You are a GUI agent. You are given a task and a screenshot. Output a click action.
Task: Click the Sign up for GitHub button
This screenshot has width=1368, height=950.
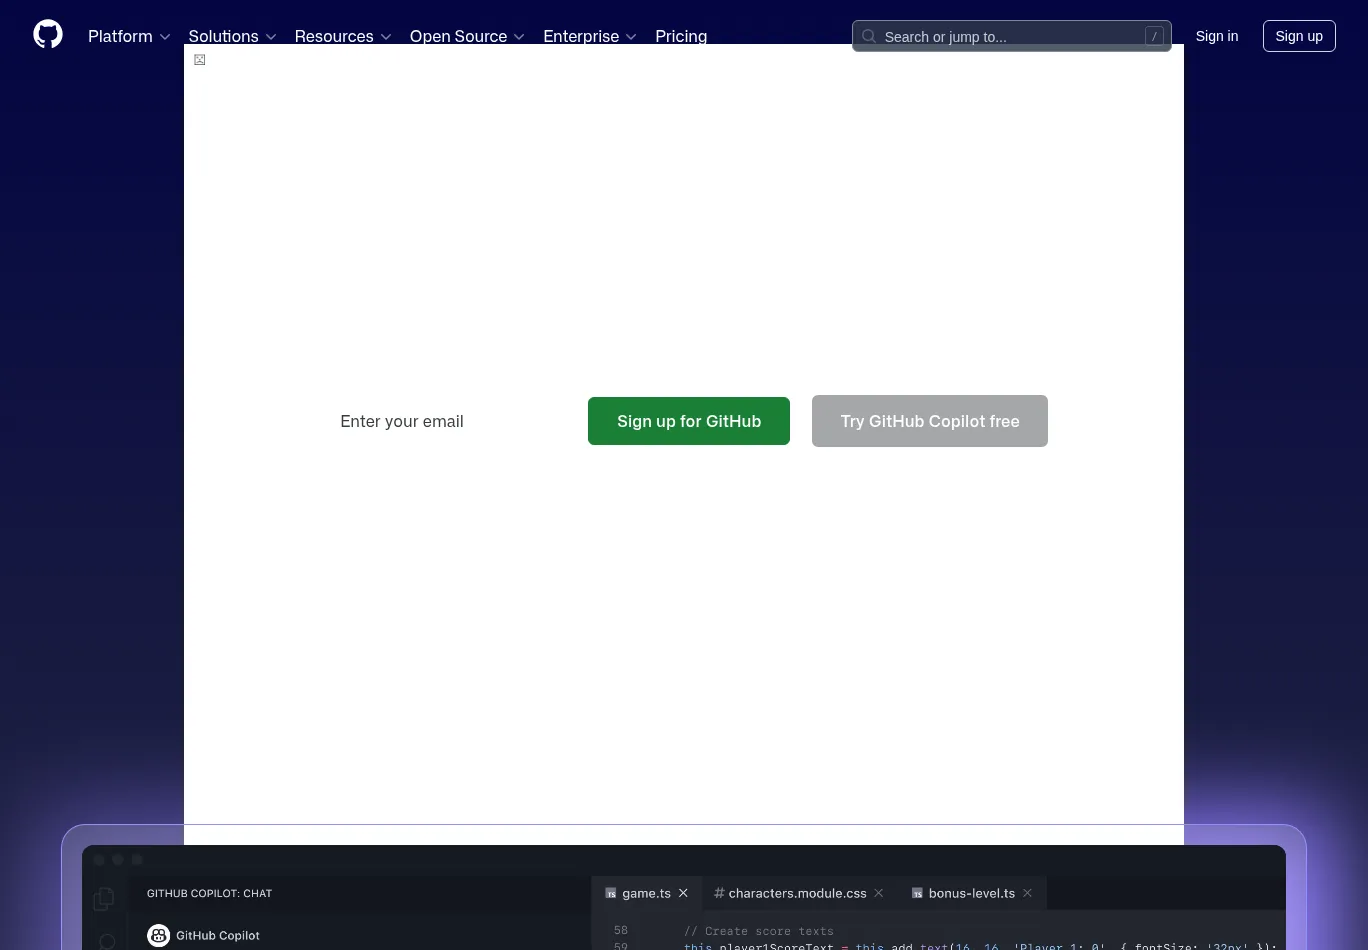(689, 420)
